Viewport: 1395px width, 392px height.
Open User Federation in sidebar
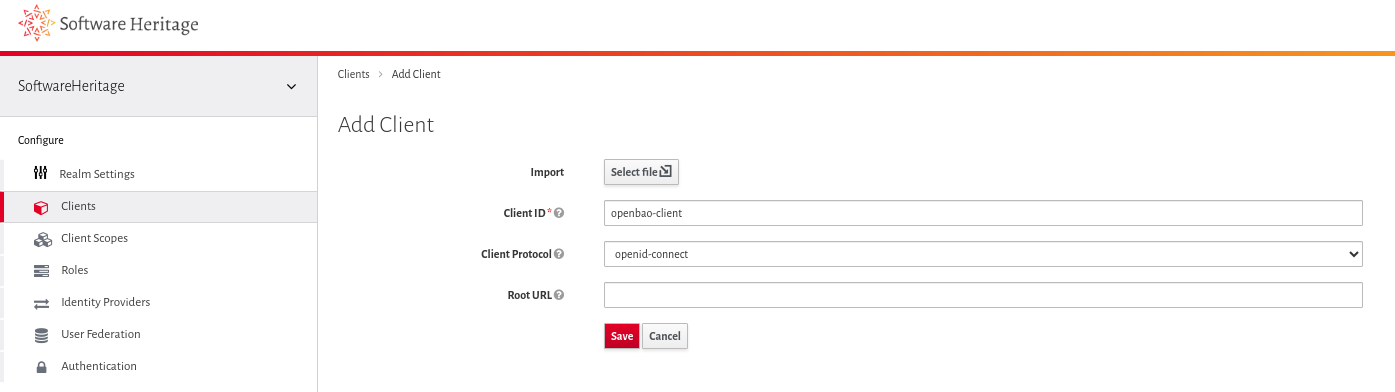pyautogui.click(x=159, y=334)
